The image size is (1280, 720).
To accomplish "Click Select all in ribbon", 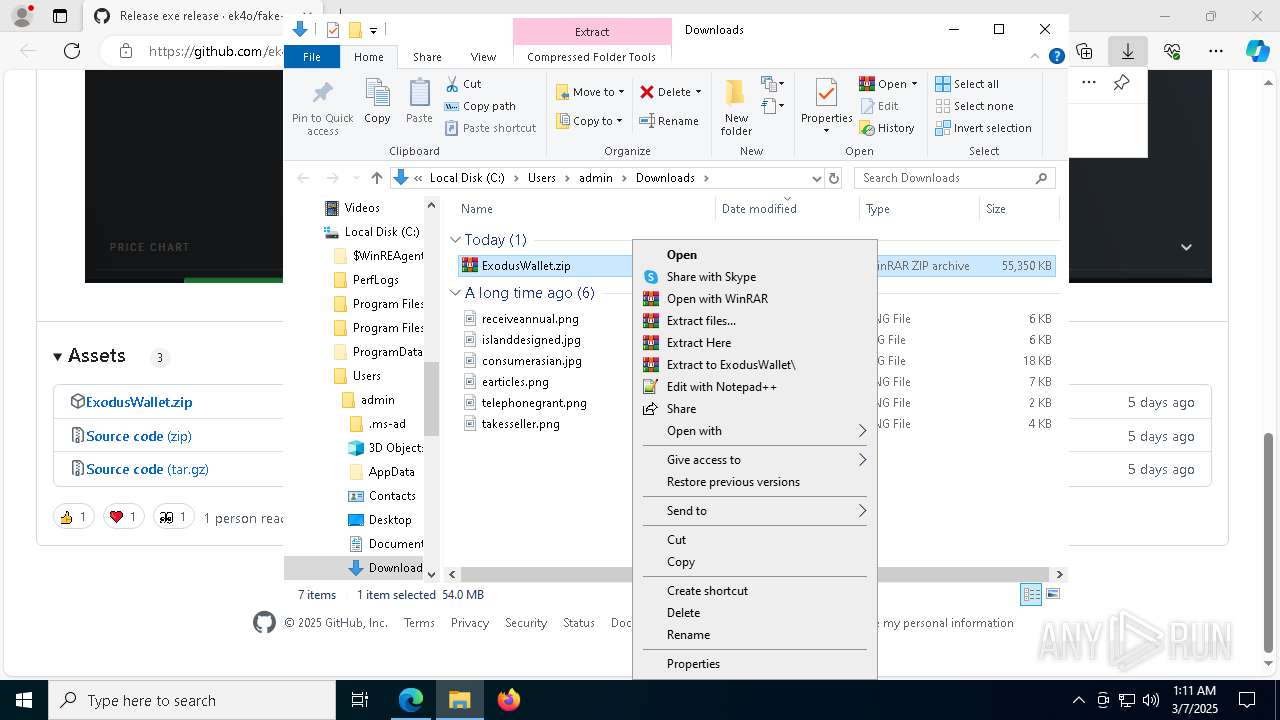I will [967, 84].
